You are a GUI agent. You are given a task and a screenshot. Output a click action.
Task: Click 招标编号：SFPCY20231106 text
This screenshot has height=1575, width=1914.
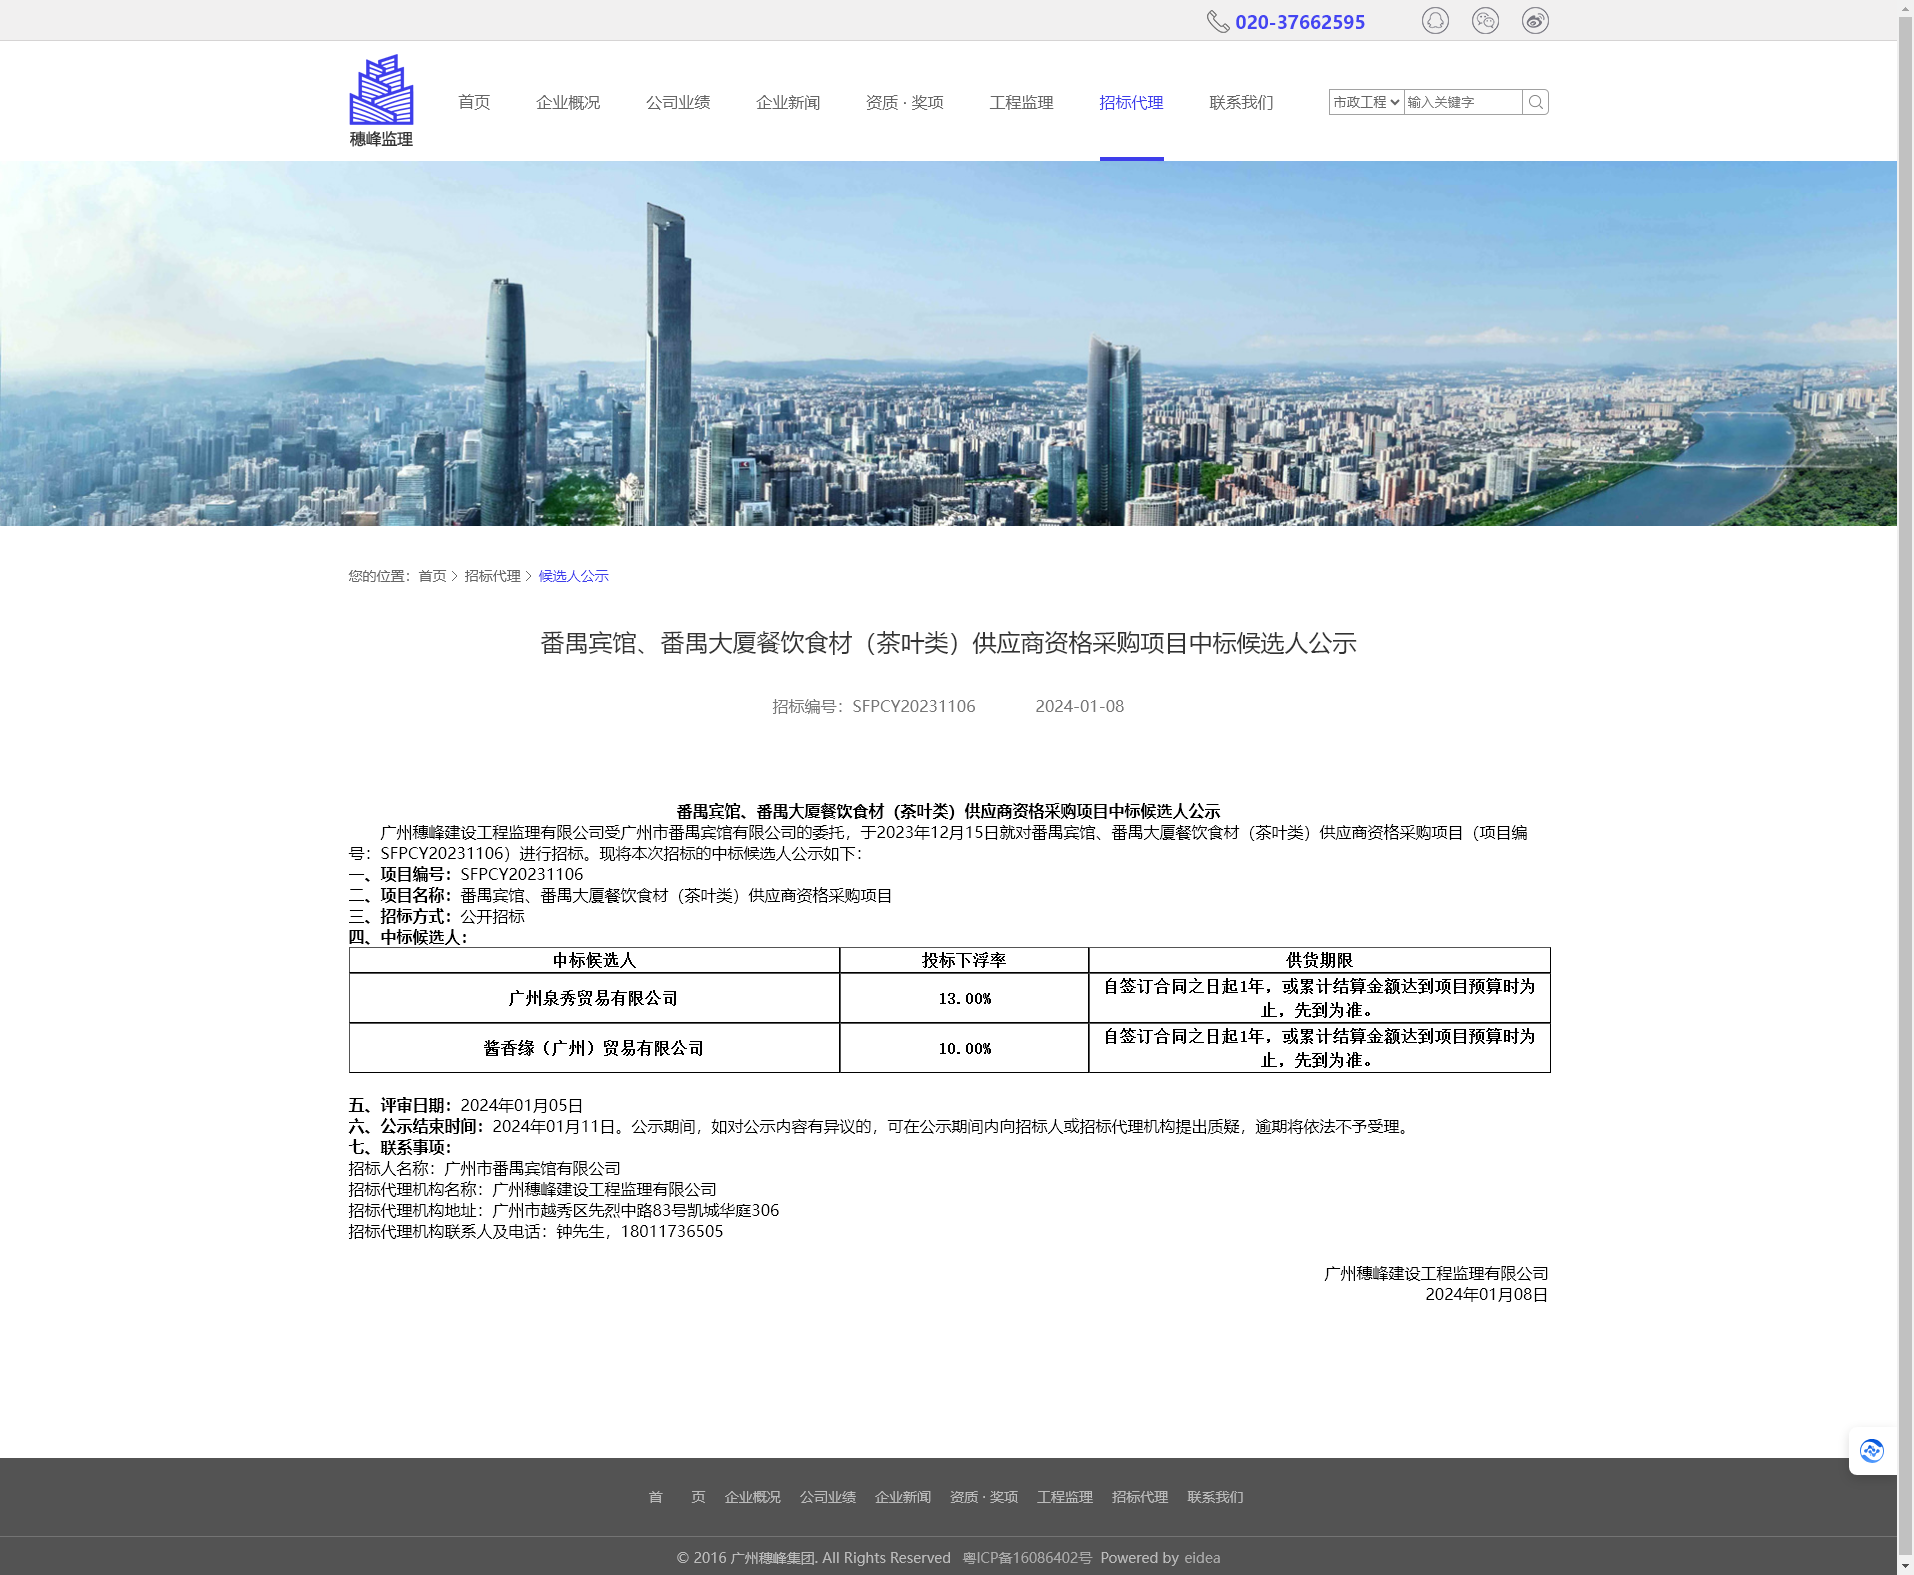coord(873,706)
